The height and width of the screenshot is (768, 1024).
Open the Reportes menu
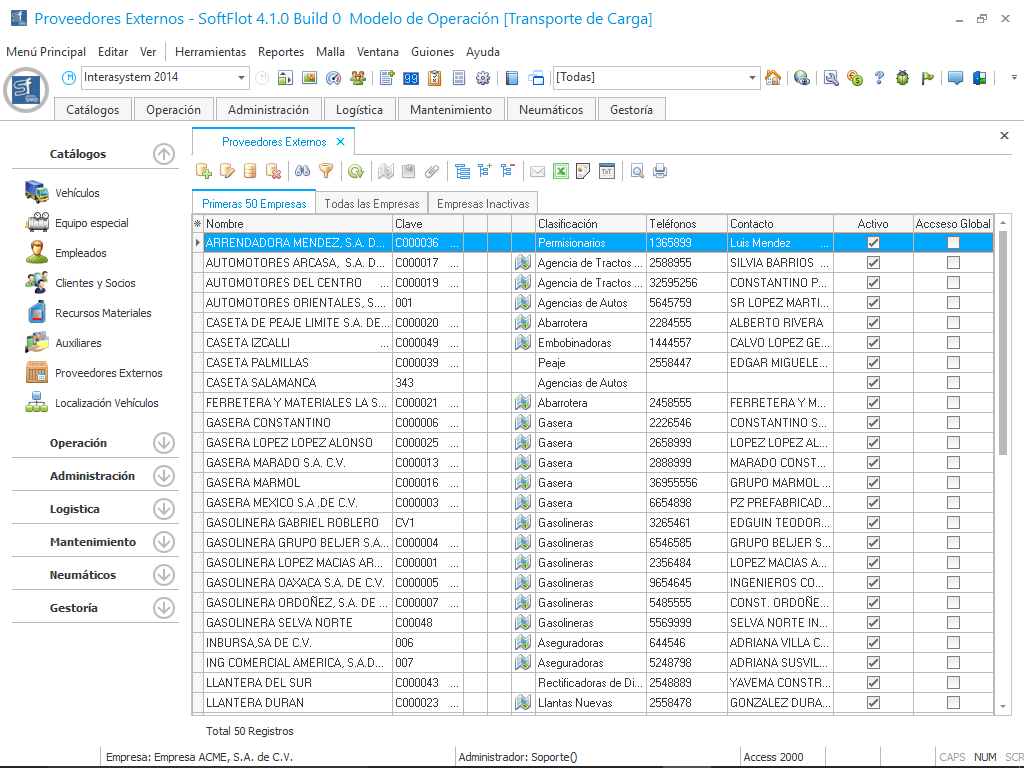[280, 52]
